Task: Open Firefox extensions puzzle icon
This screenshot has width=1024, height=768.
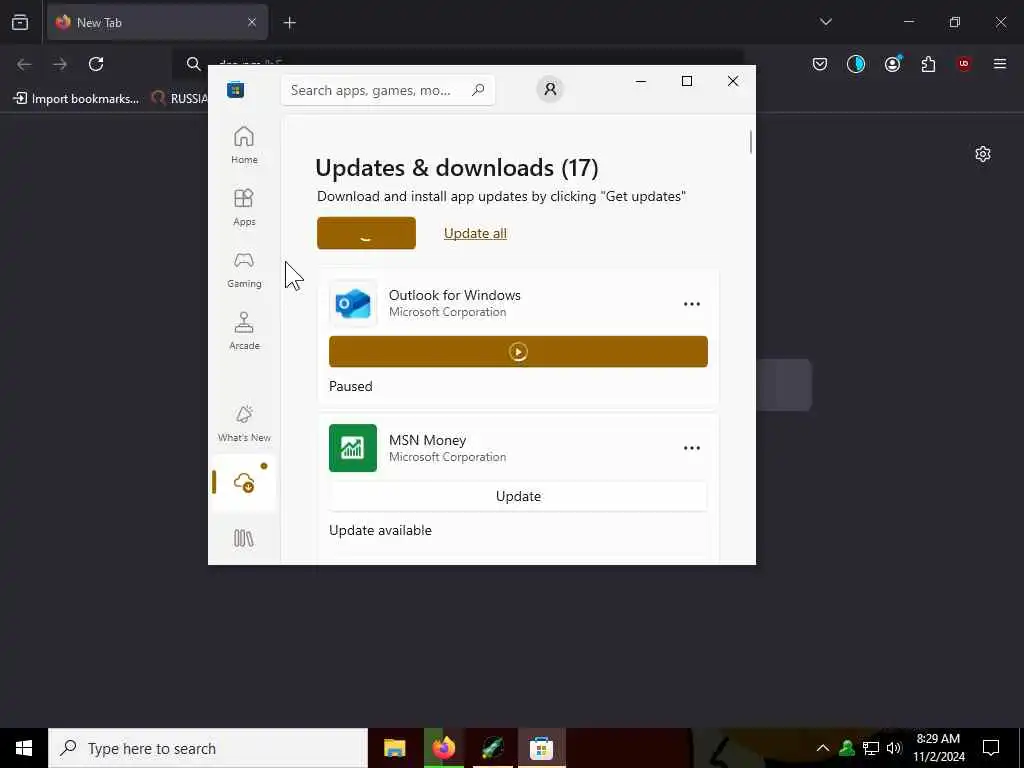Action: click(928, 64)
